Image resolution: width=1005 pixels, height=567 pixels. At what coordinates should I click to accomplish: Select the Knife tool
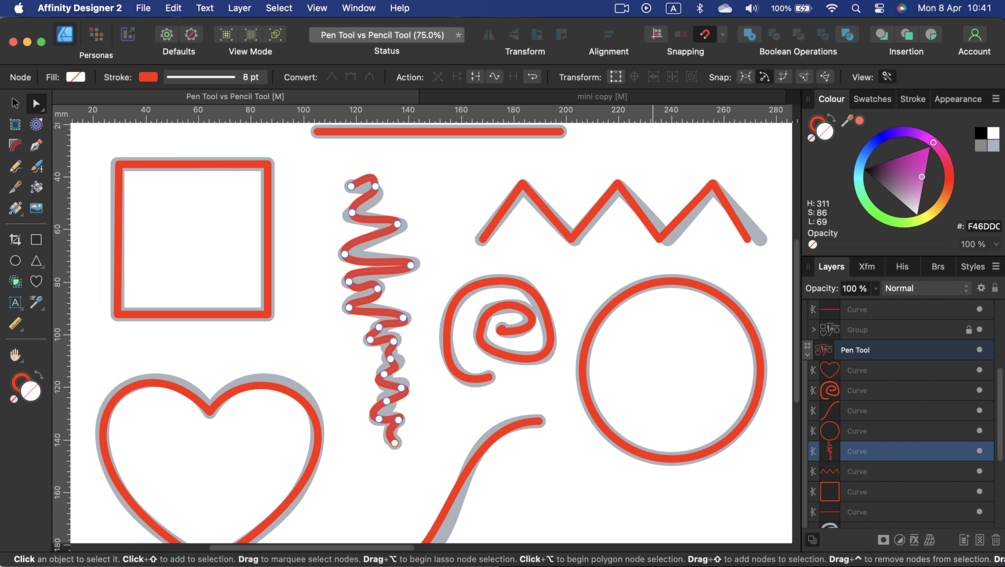[15, 187]
